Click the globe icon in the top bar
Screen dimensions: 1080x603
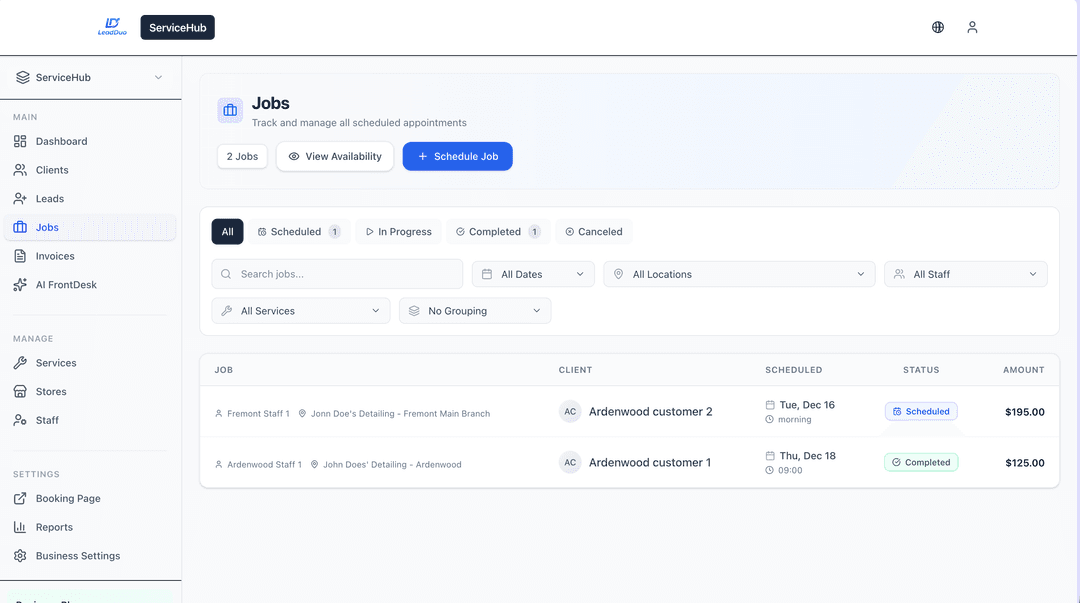937,27
